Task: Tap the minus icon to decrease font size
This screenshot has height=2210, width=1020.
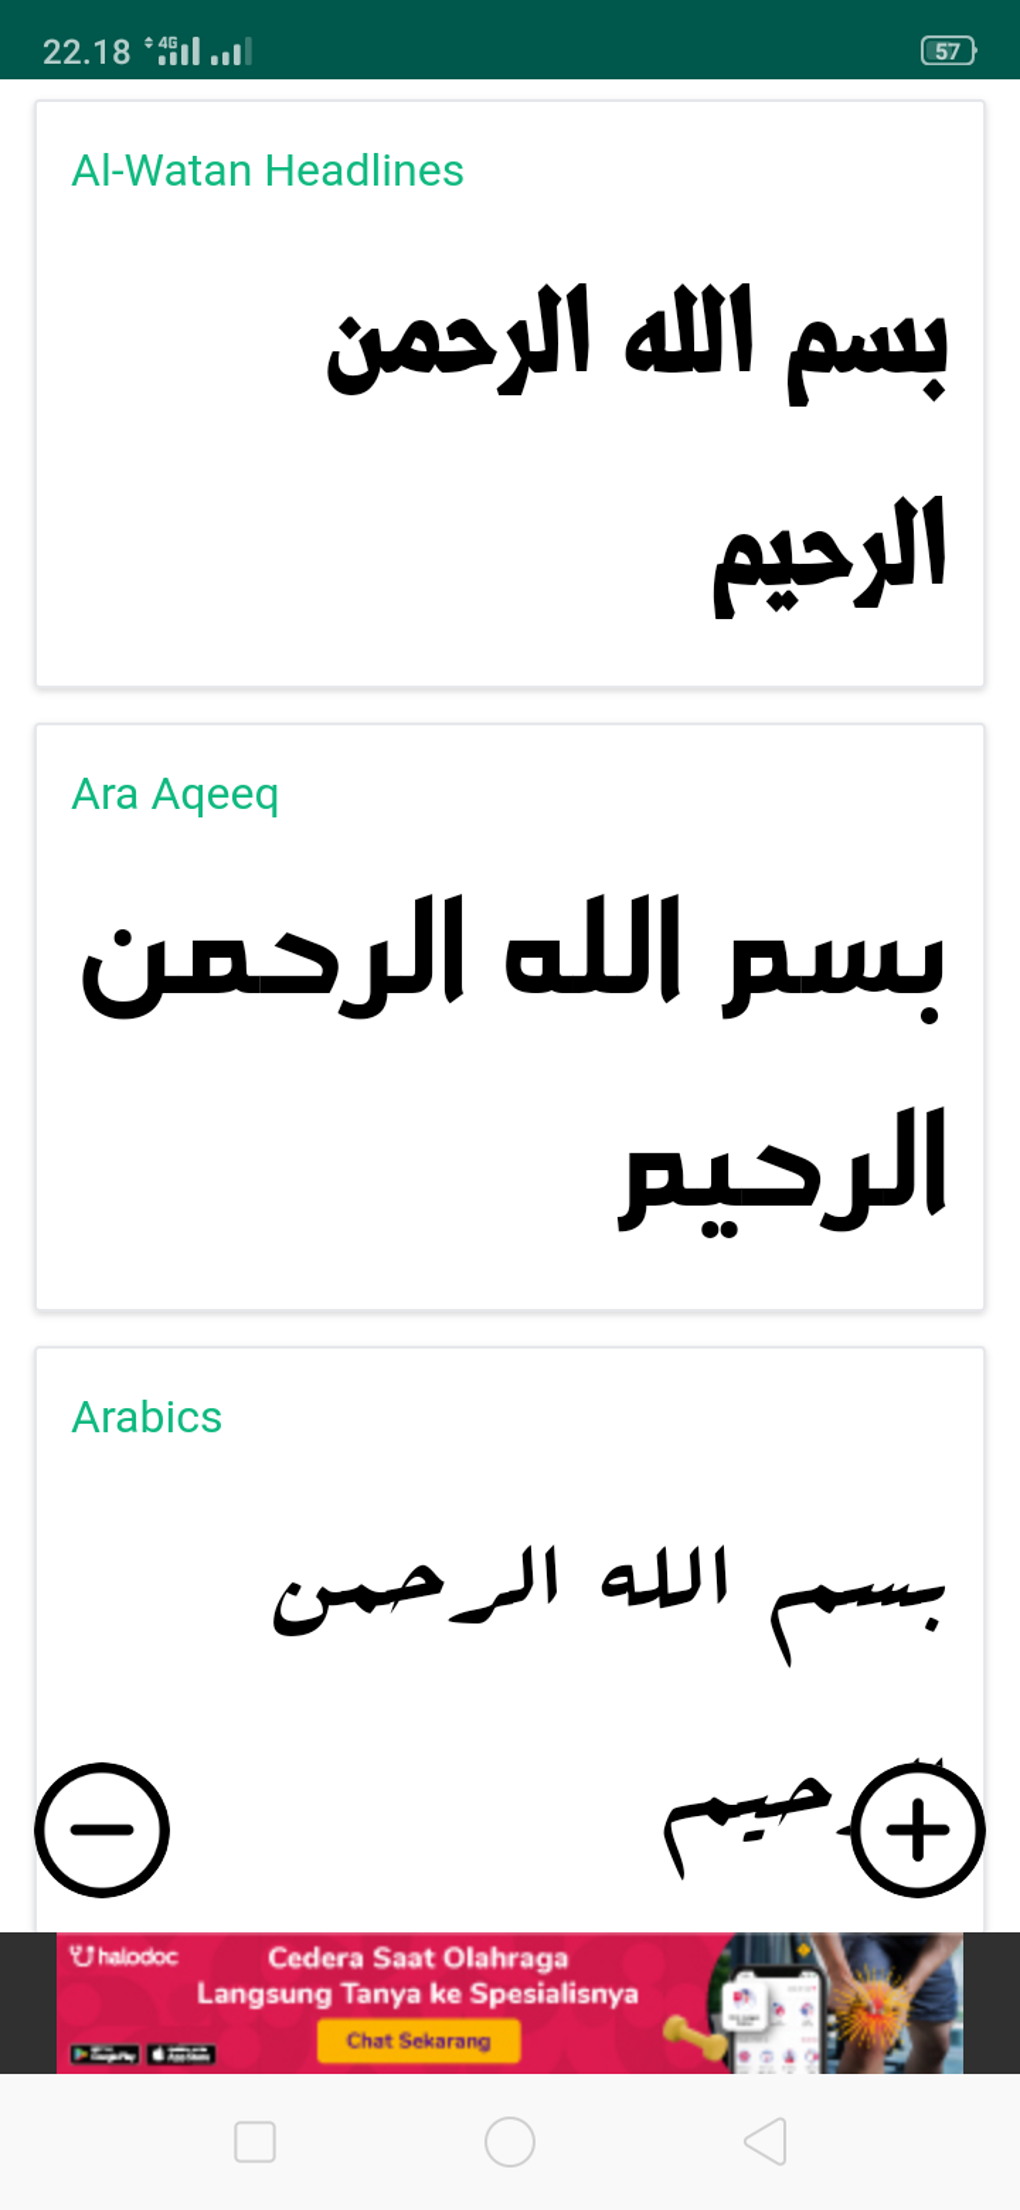Action: (x=103, y=1828)
